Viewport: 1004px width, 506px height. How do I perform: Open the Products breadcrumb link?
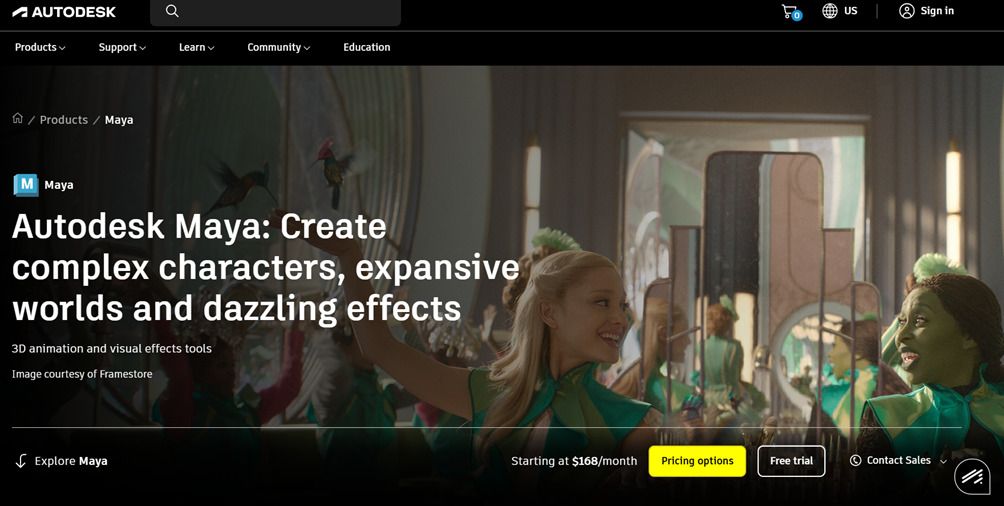click(63, 120)
